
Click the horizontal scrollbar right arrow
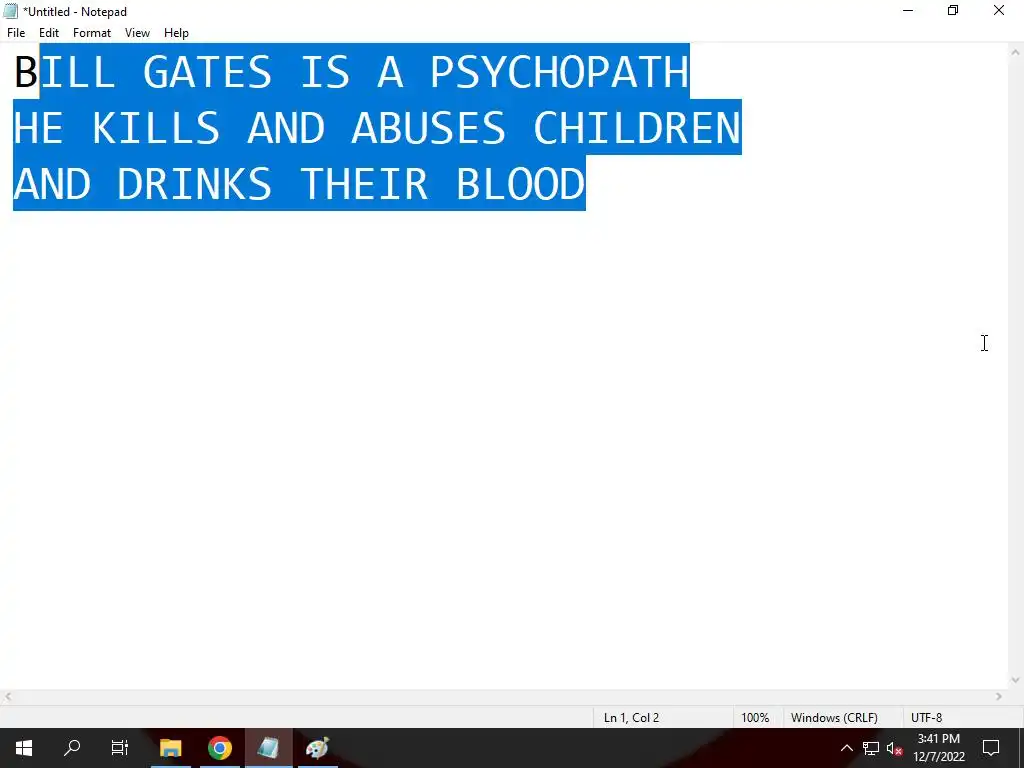(x=999, y=697)
